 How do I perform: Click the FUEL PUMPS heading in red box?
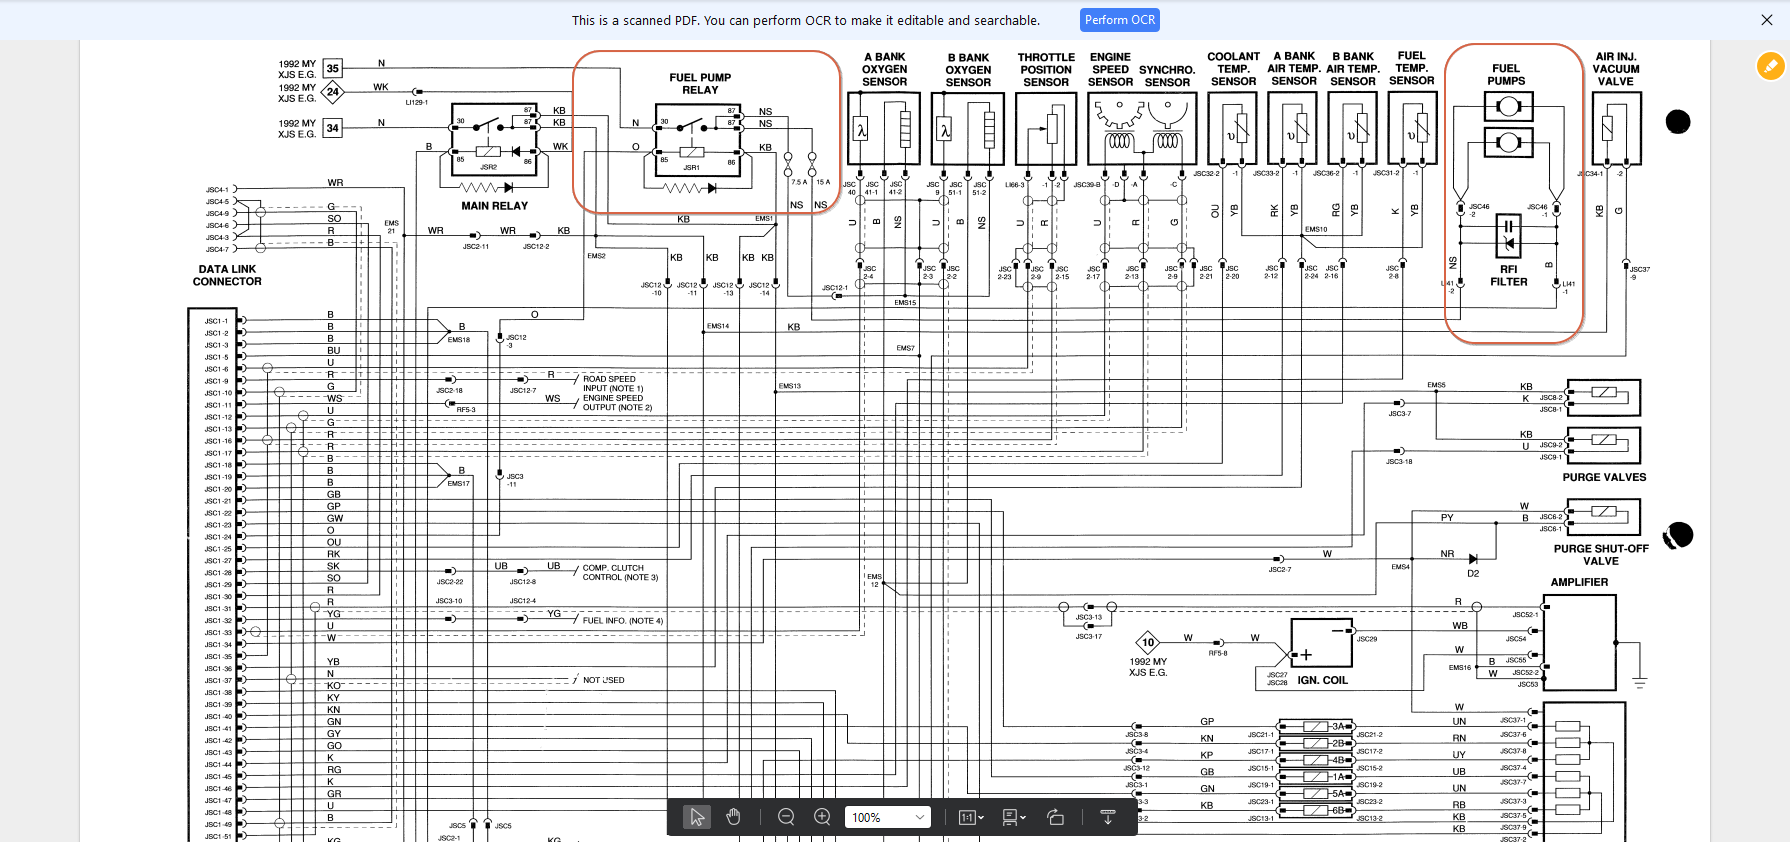1506,75
